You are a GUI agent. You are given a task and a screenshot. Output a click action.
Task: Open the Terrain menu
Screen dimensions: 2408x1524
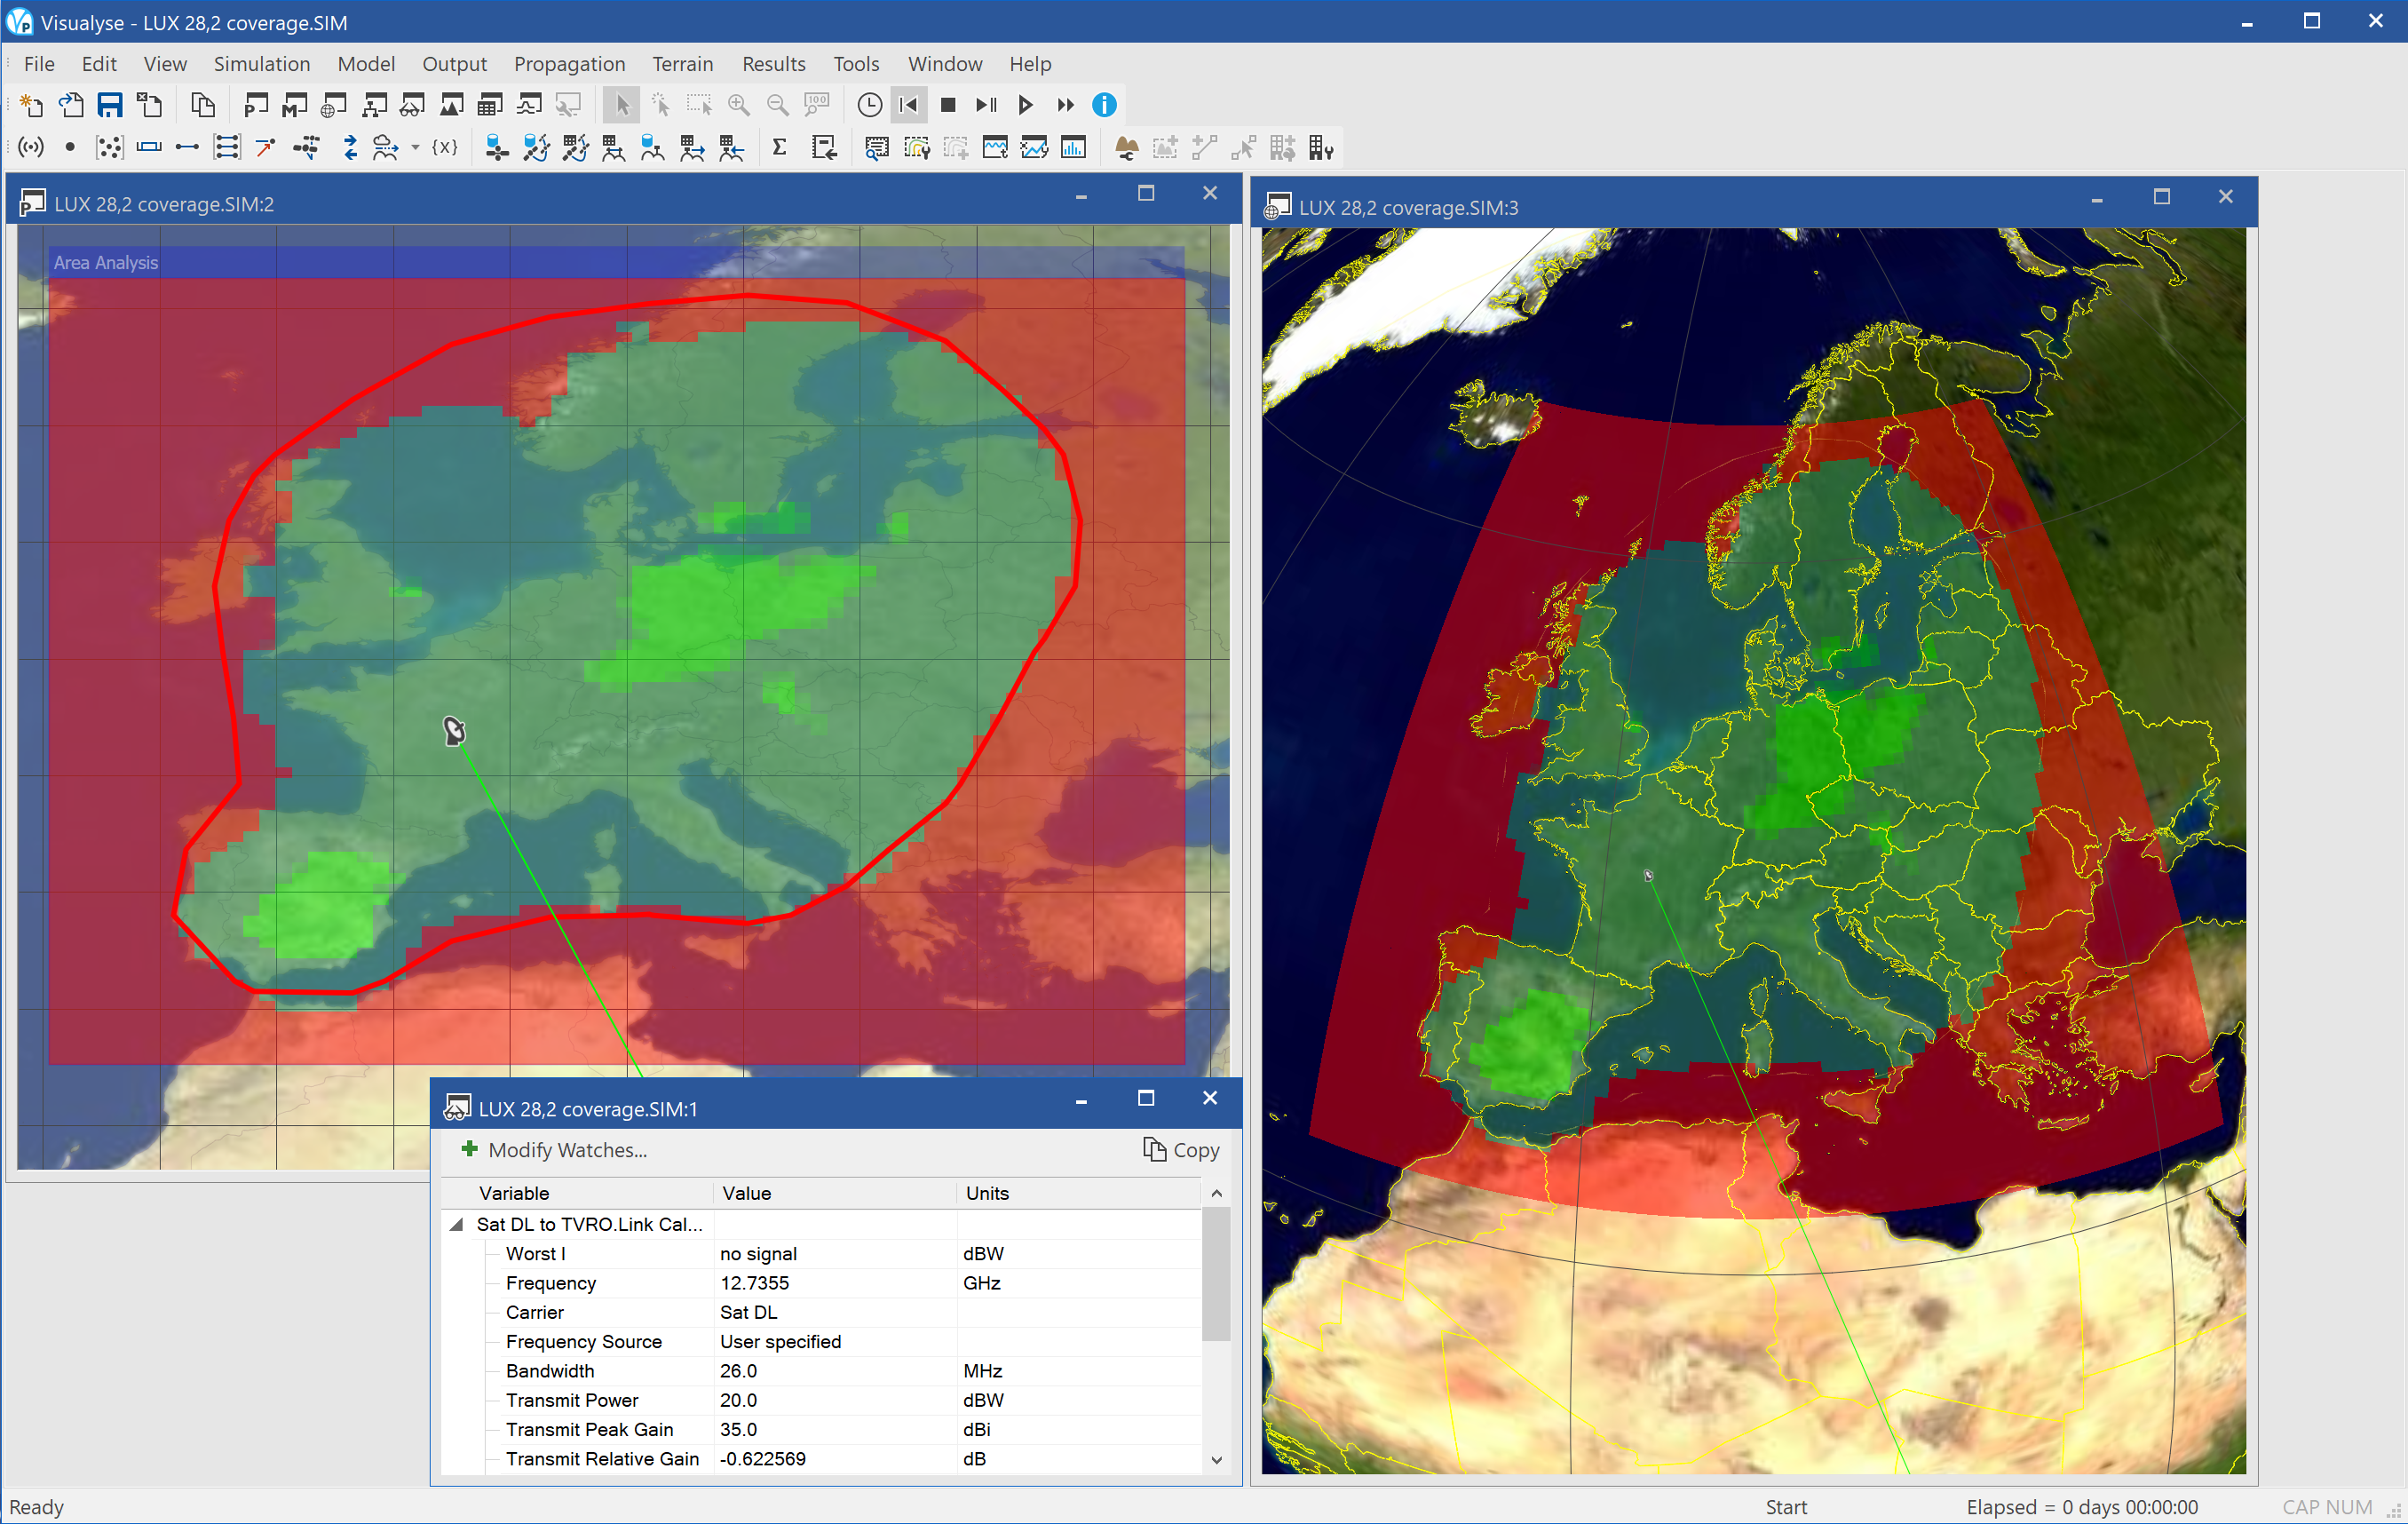point(683,64)
